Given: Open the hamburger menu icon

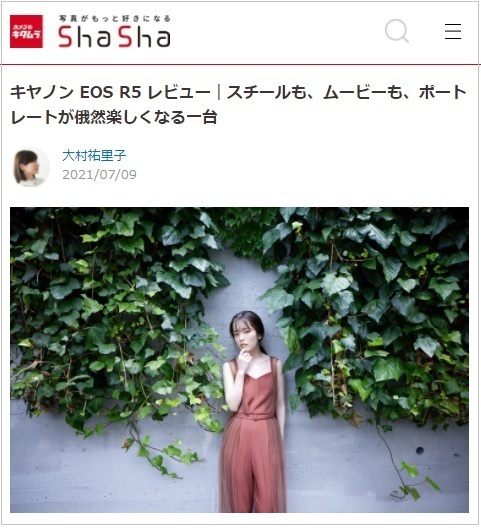Looking at the screenshot, I should [x=453, y=31].
